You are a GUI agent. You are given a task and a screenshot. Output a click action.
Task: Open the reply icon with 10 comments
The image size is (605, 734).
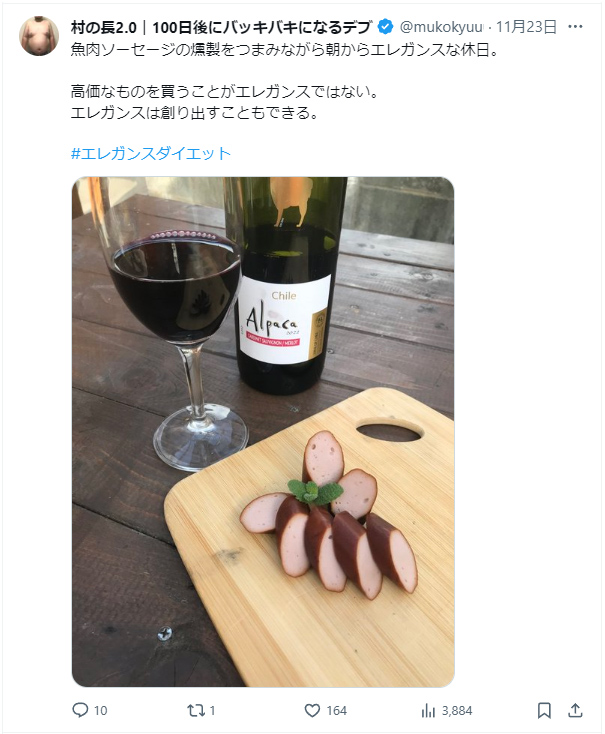click(x=80, y=710)
